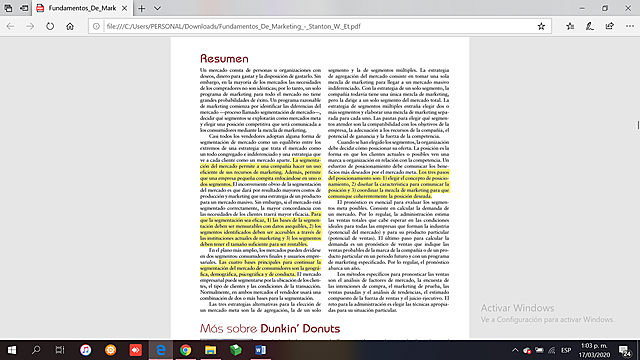Open the network connections icon
This screenshot has width=640, height=360.
click(552, 350)
